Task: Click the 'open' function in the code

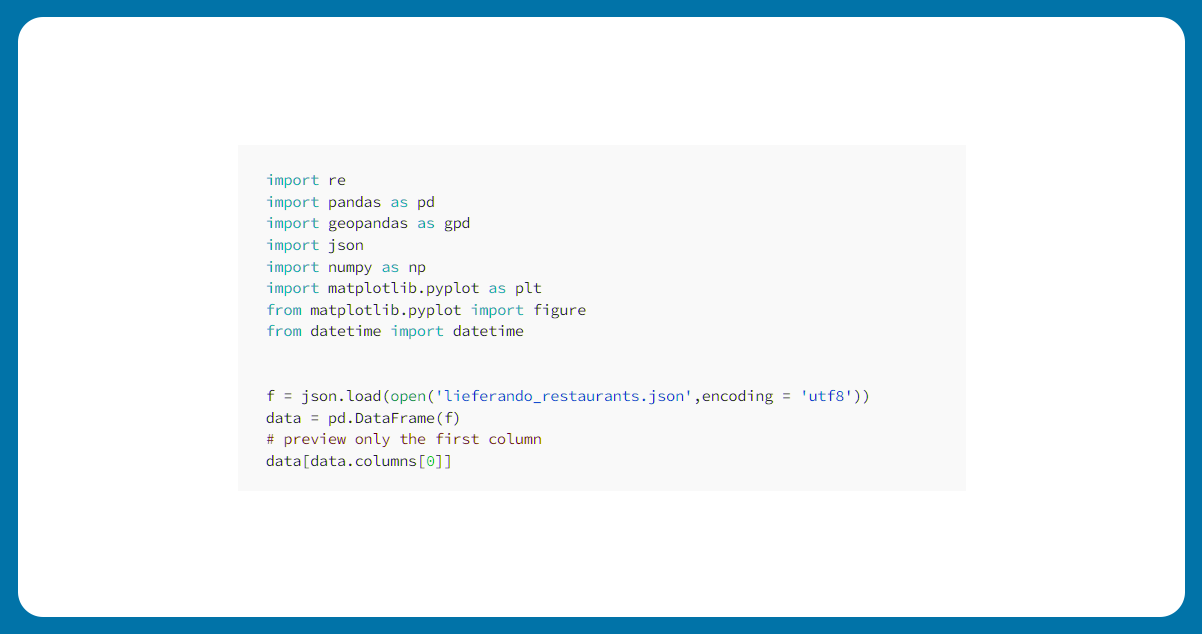Action: coord(408,396)
